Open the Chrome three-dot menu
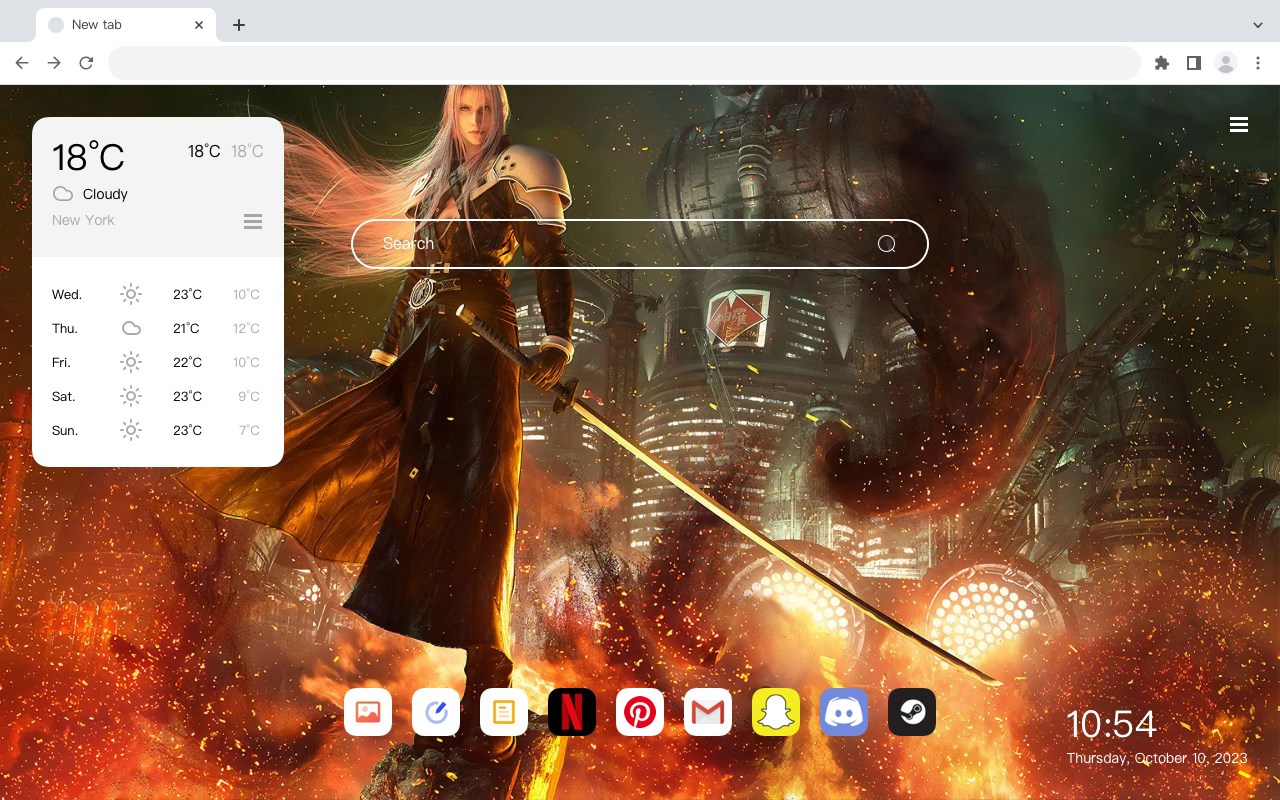This screenshot has height=800, width=1280. coord(1258,63)
